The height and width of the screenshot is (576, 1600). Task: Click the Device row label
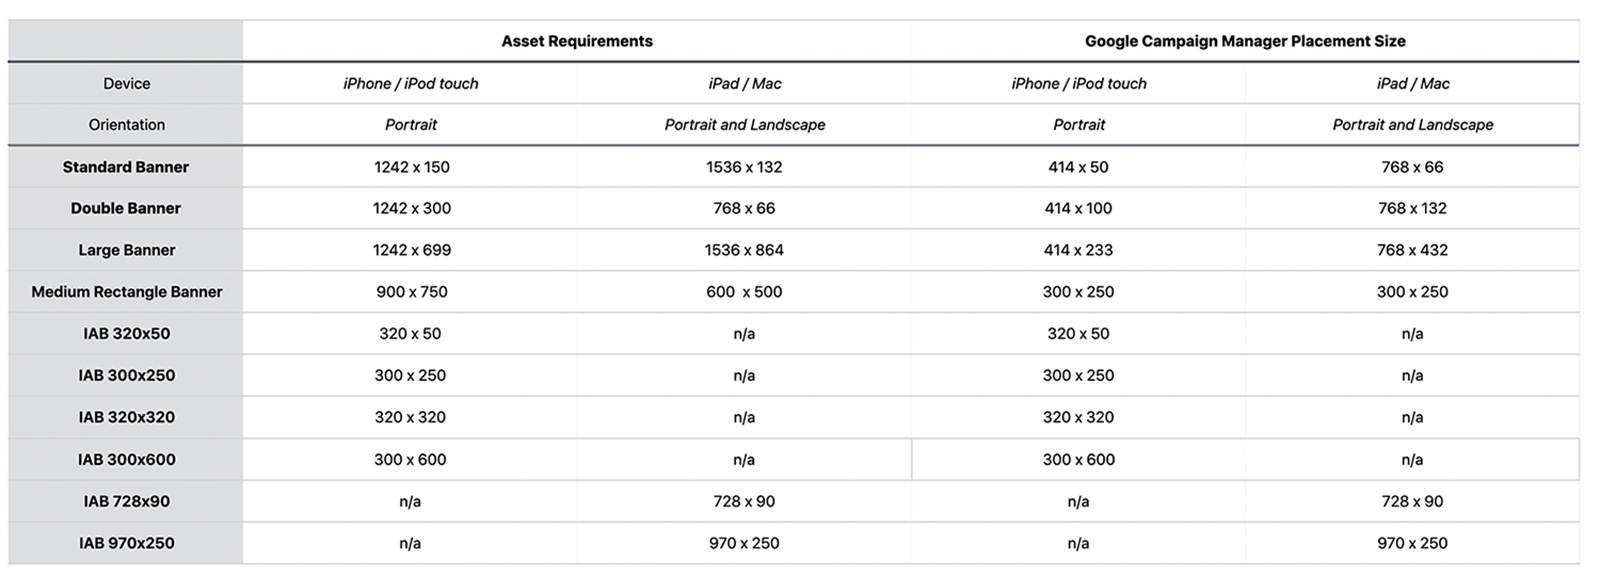coord(126,84)
